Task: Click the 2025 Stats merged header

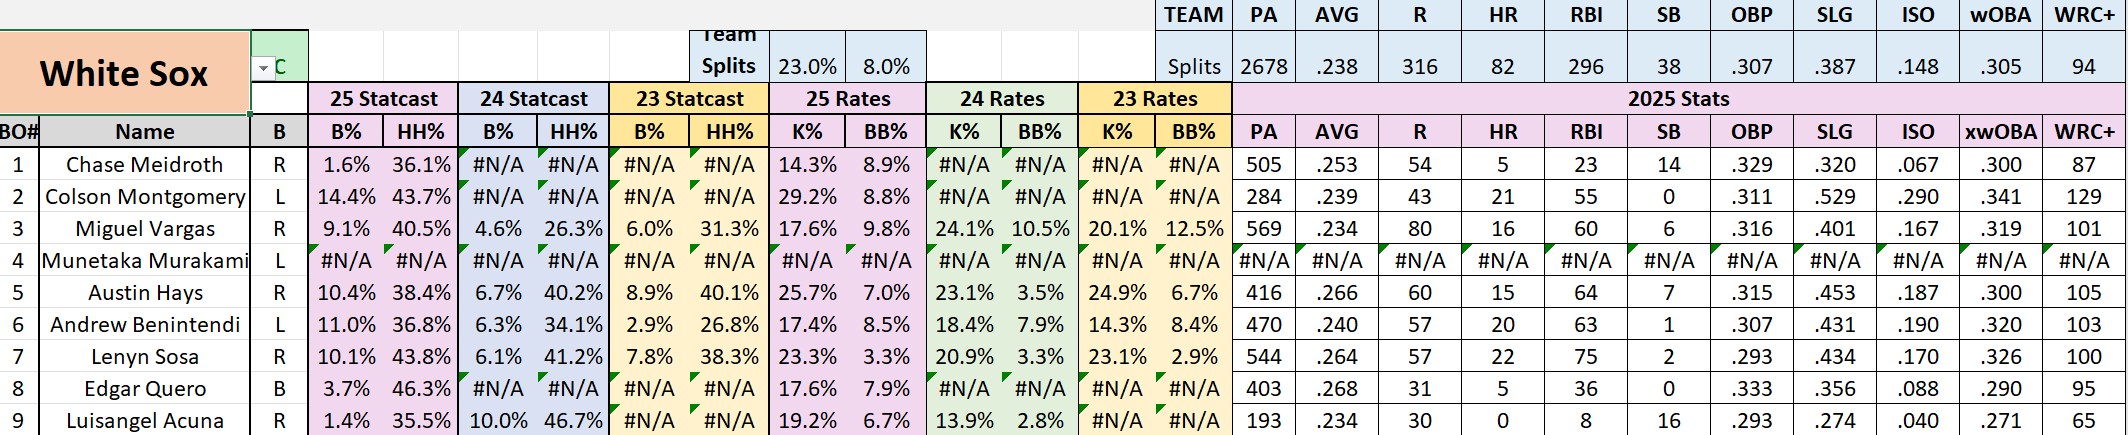Action: tap(1678, 99)
